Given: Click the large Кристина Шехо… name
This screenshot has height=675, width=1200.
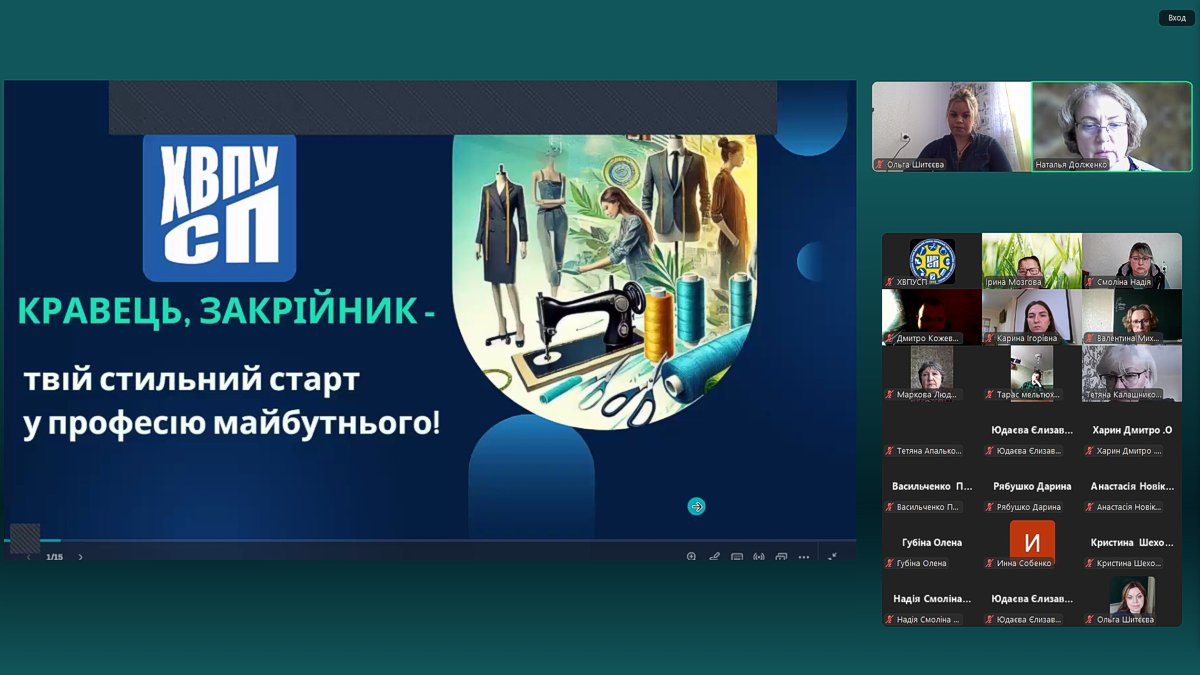Looking at the screenshot, I should 1132,542.
